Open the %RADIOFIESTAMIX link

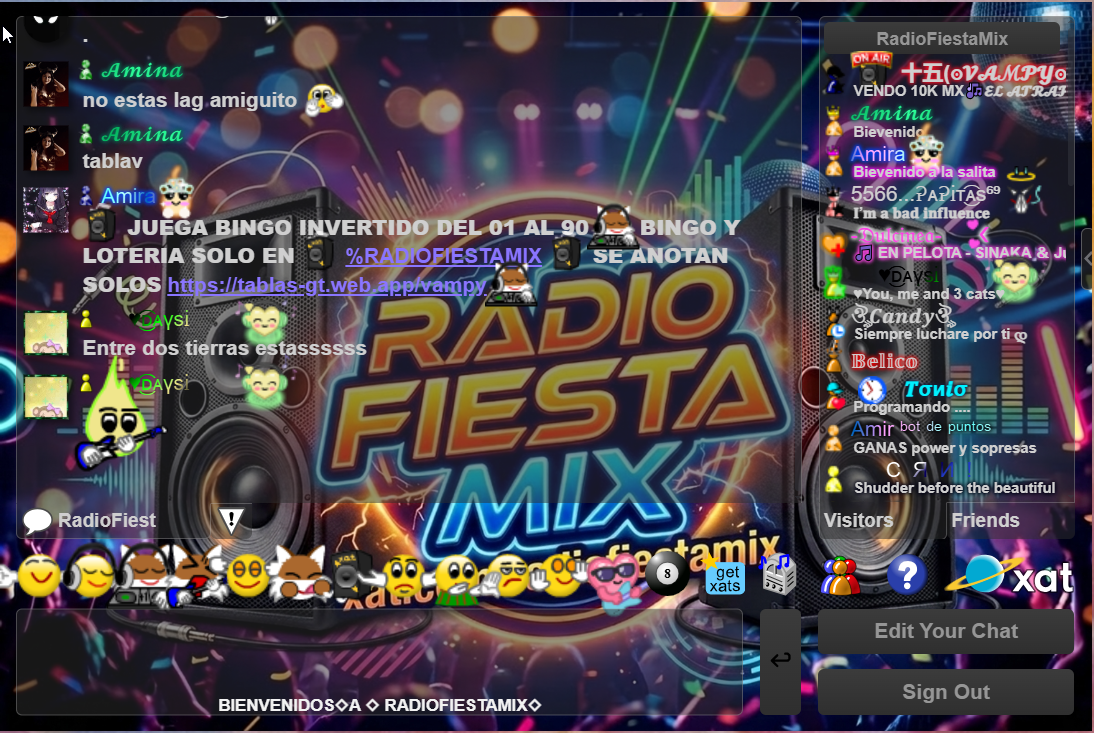coord(444,256)
